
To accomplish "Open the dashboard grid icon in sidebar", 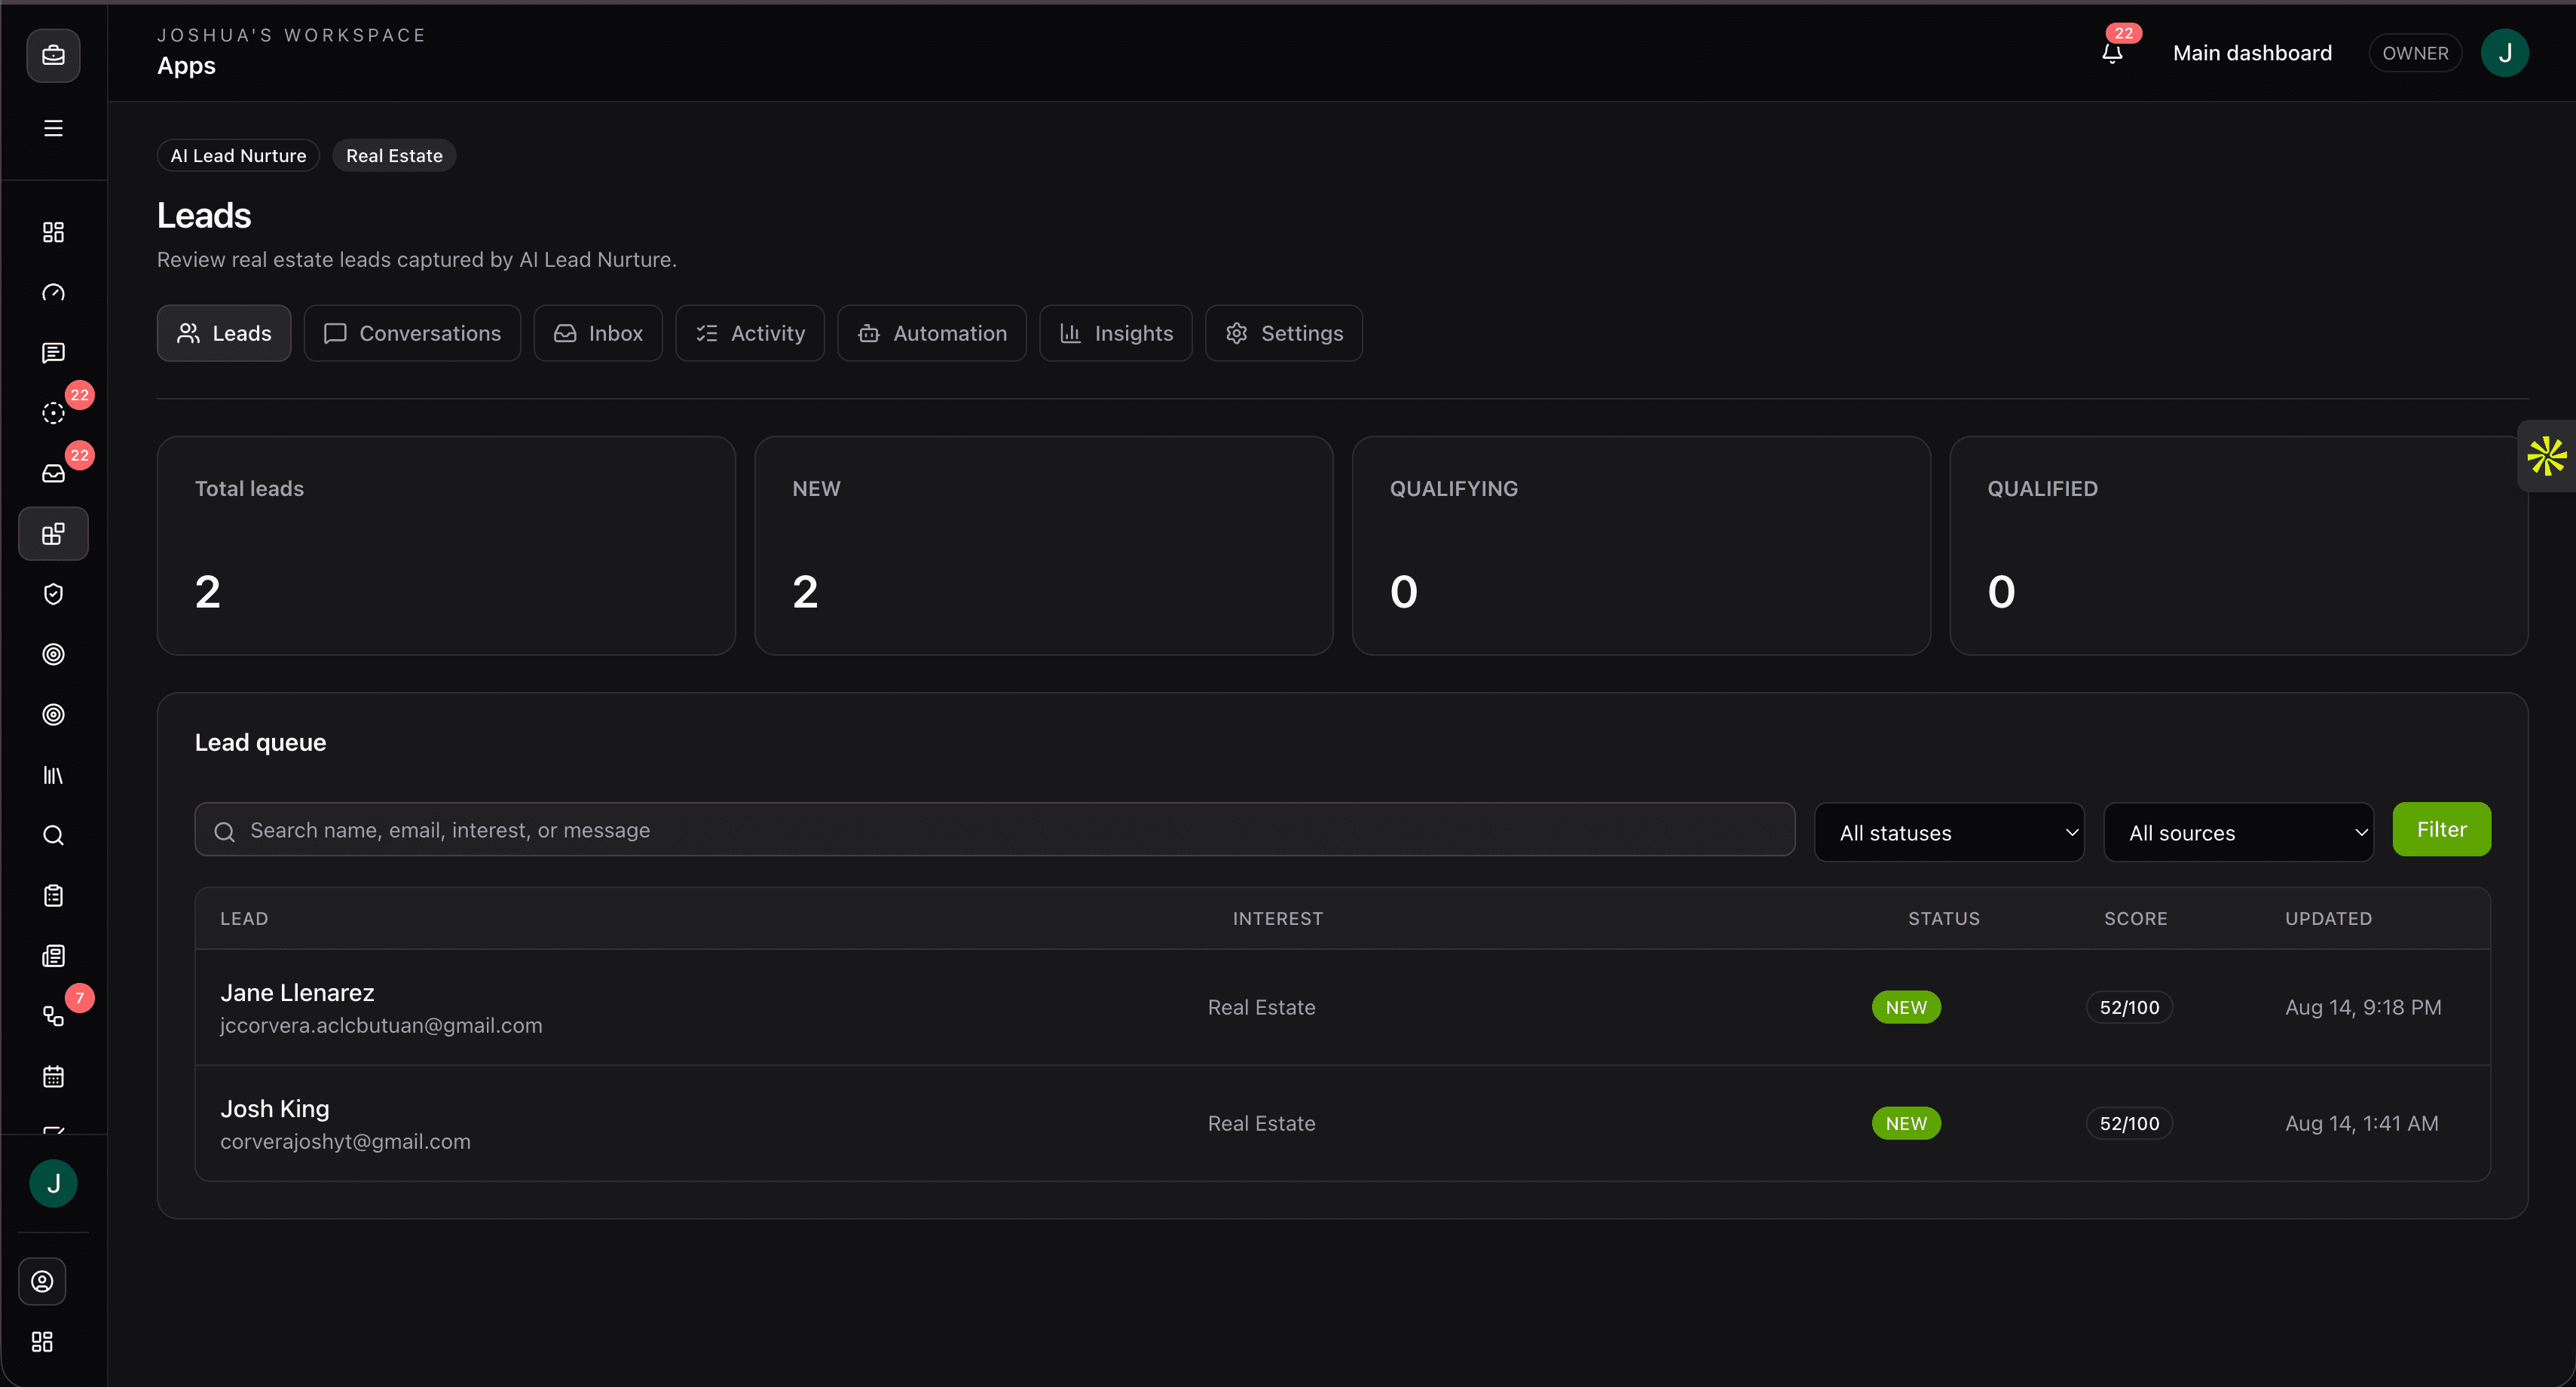I will [x=53, y=232].
